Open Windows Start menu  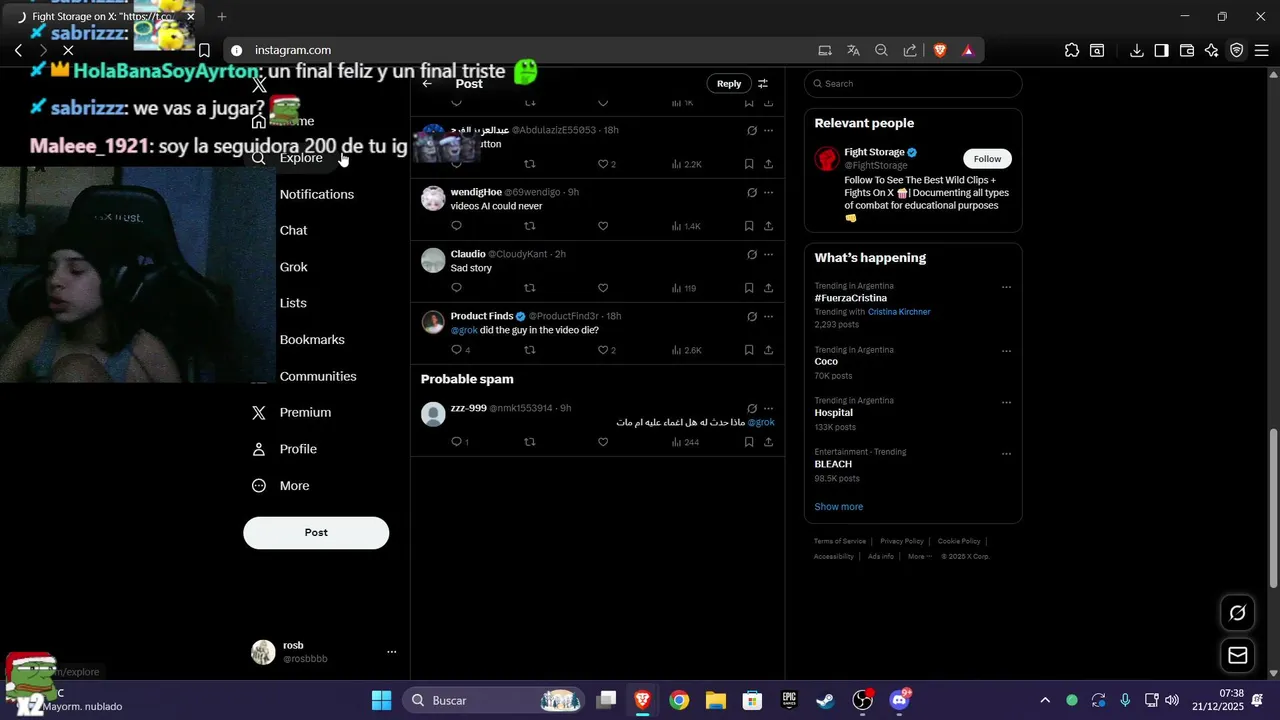click(x=382, y=700)
